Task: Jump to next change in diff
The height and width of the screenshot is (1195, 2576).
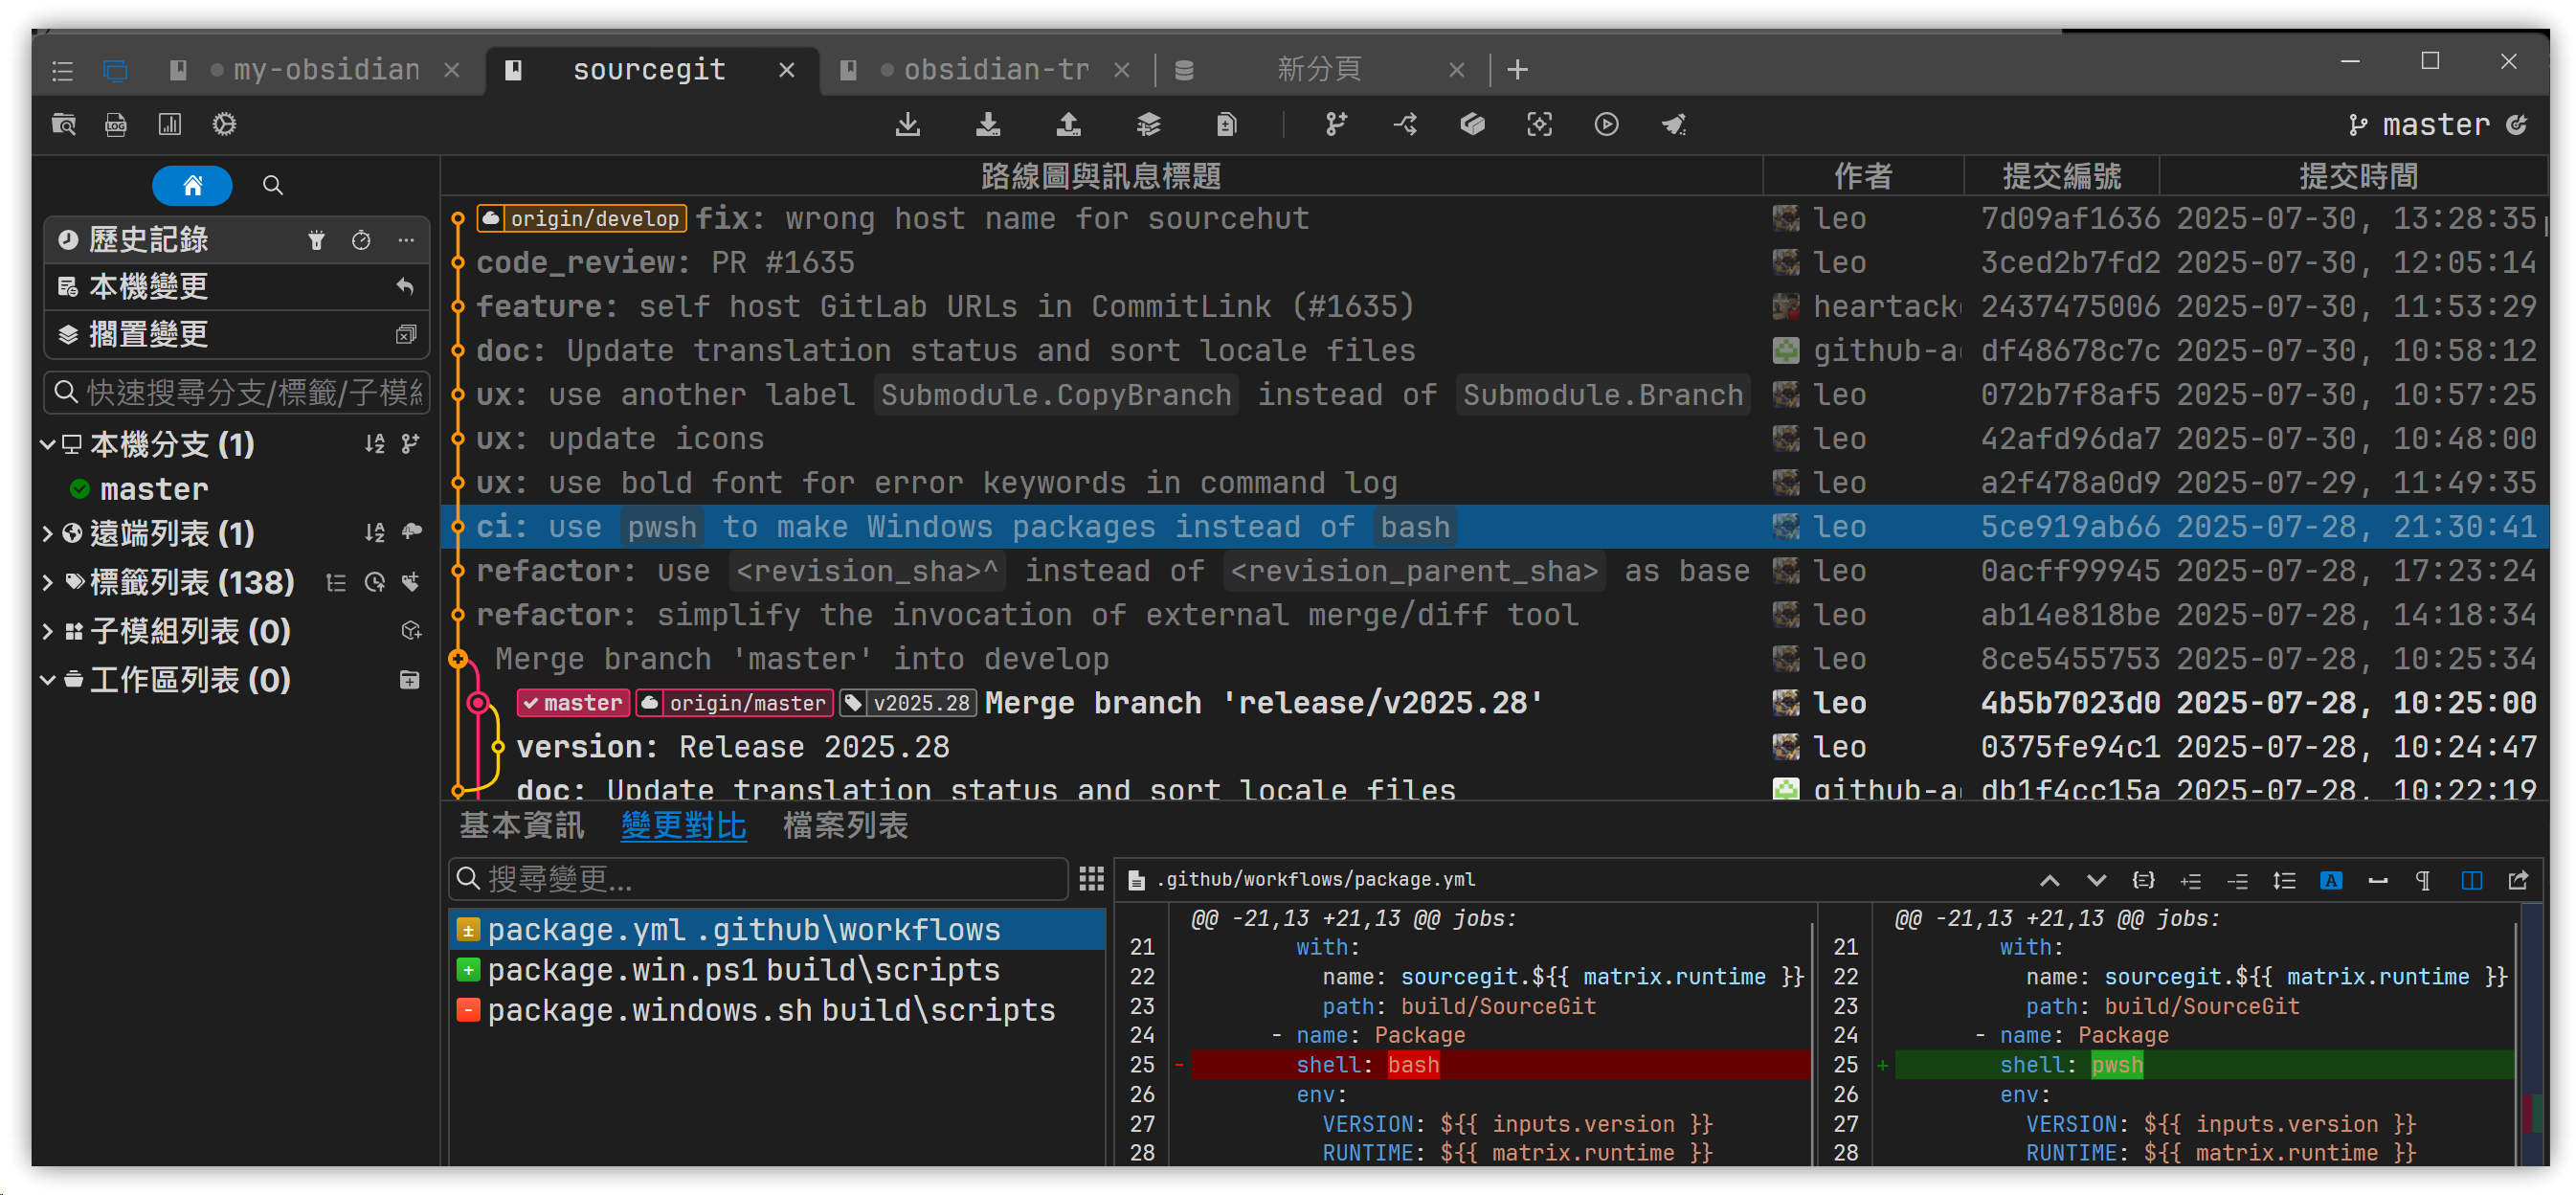Action: [x=2096, y=881]
